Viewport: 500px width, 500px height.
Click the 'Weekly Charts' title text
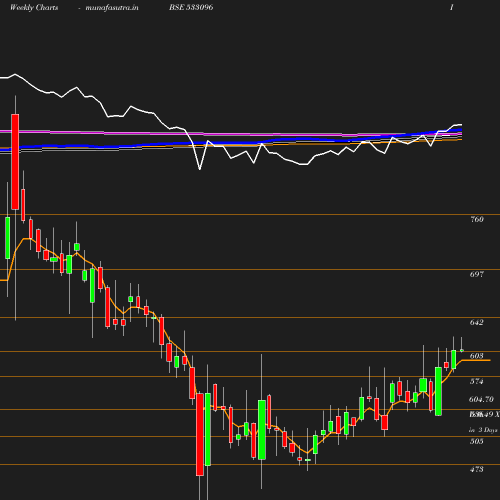(x=34, y=7)
